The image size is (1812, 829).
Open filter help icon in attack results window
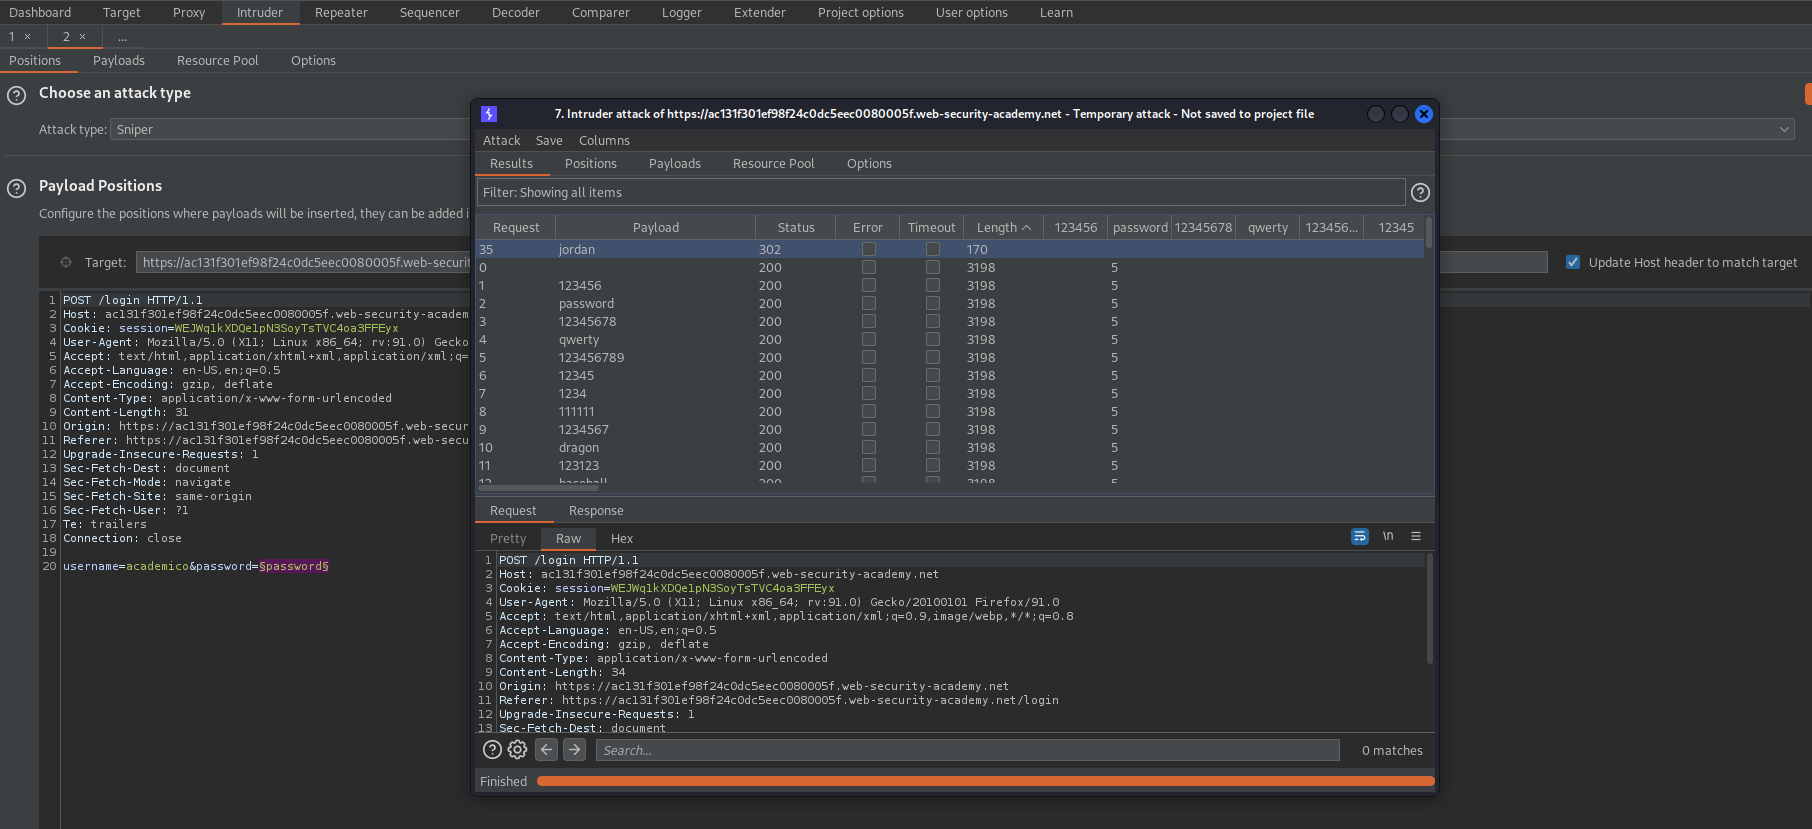(1420, 192)
